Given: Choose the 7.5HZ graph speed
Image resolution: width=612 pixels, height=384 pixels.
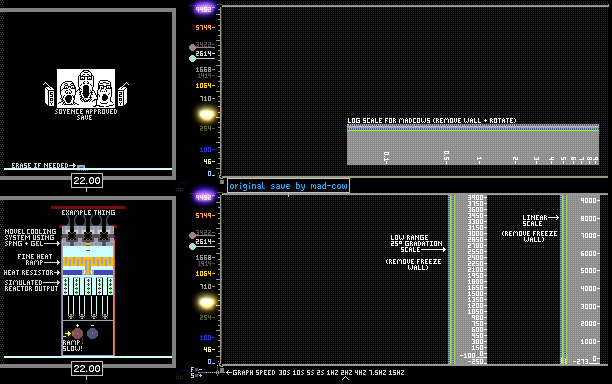Looking at the screenshot, I should [x=378, y=373].
